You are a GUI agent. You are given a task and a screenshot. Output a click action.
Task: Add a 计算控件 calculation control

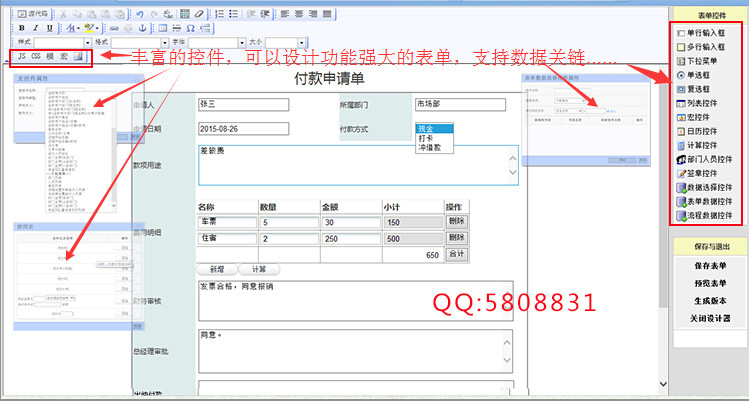click(x=697, y=145)
